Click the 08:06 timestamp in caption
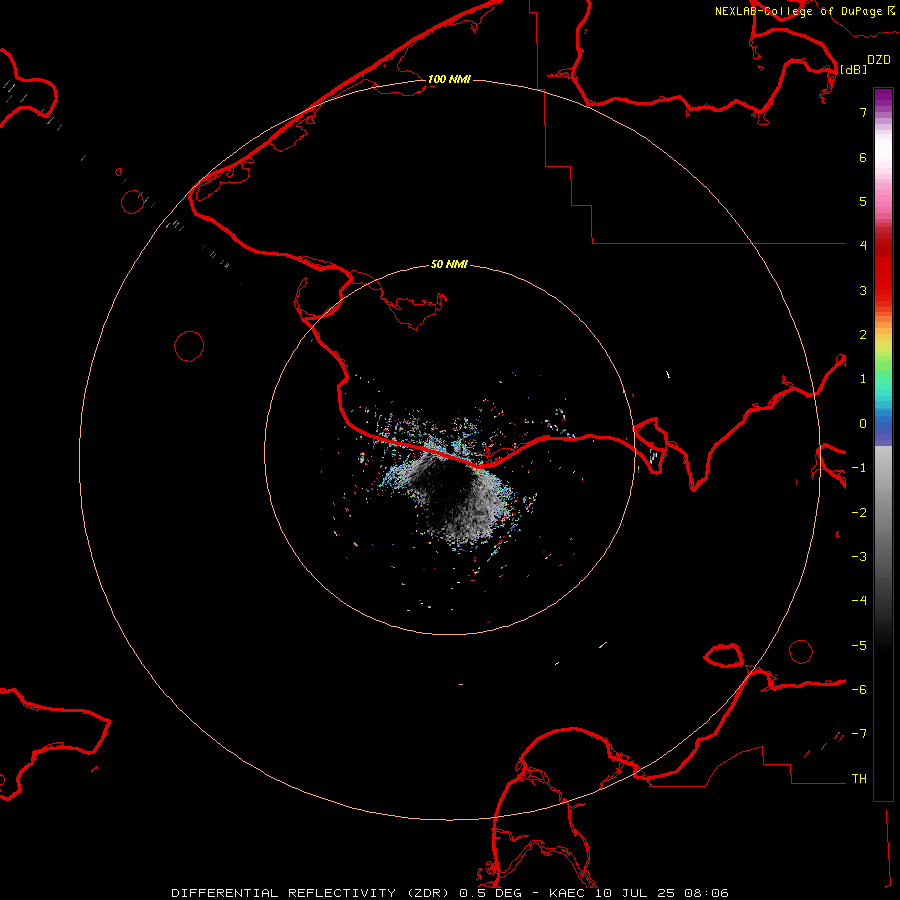Image resolution: width=900 pixels, height=900 pixels. click(x=707, y=893)
